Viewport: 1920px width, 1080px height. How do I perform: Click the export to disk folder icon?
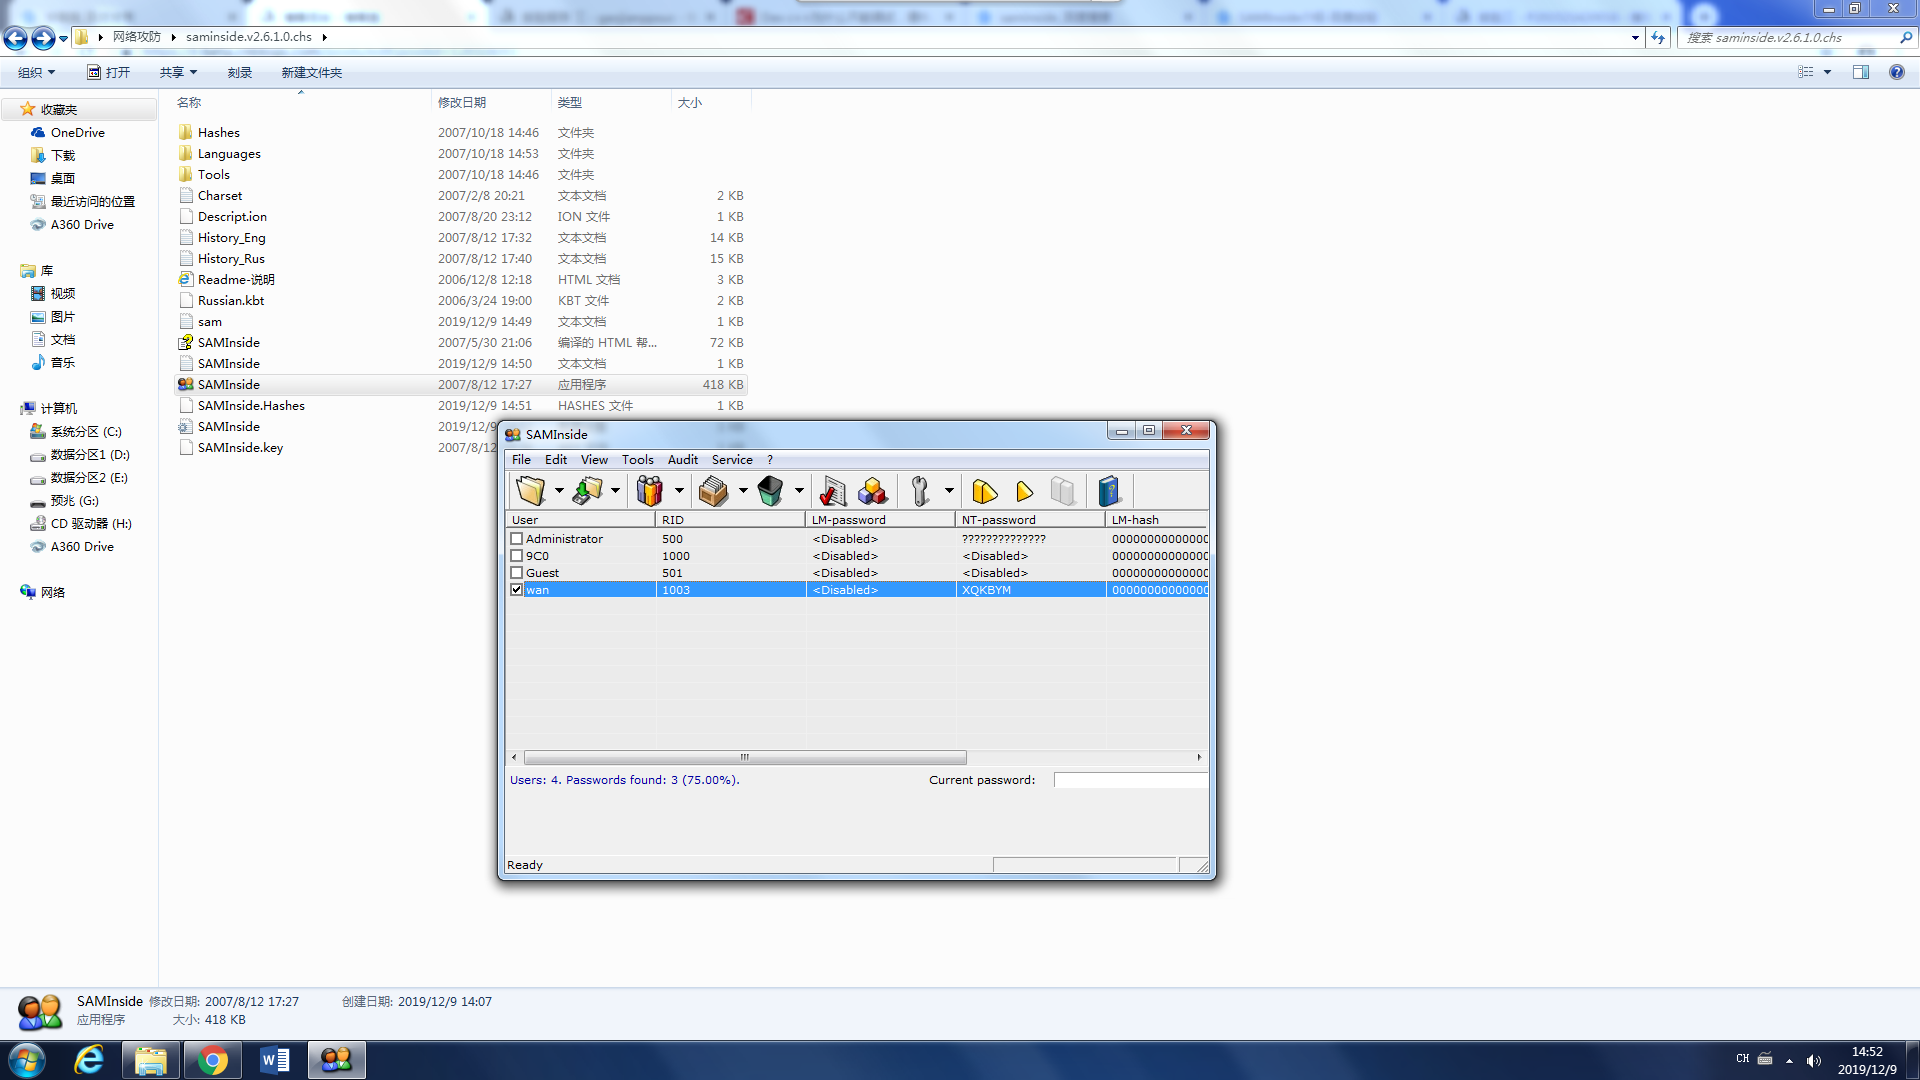pos(588,491)
